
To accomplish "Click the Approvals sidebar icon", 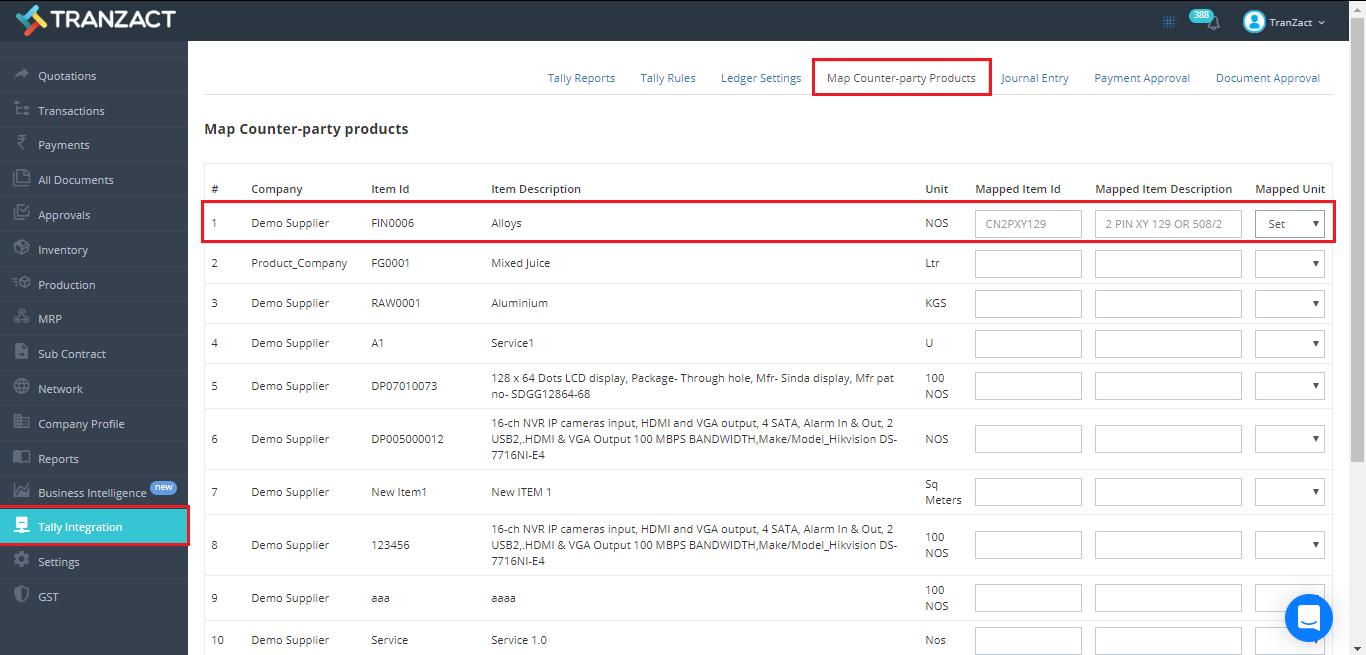I will (x=21, y=214).
